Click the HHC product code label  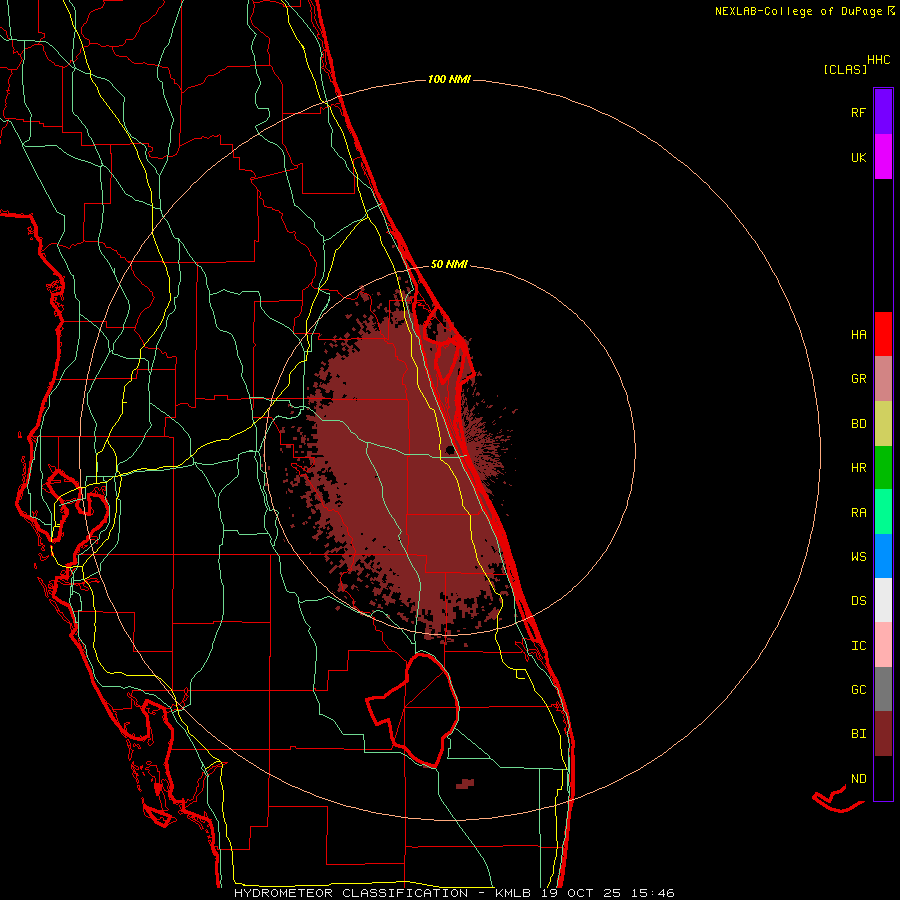pos(879,60)
